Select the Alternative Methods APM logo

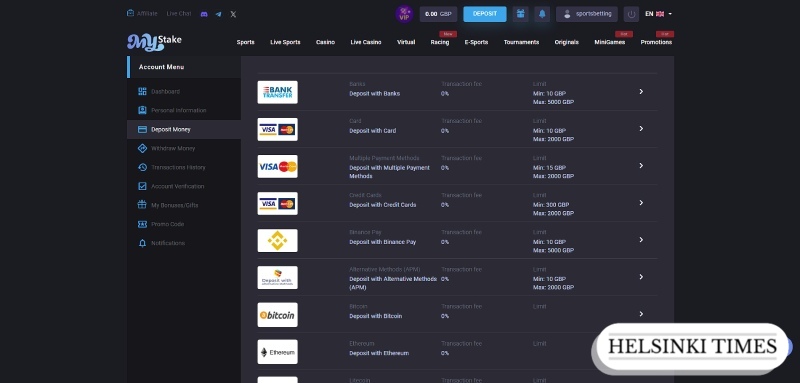pyautogui.click(x=278, y=277)
